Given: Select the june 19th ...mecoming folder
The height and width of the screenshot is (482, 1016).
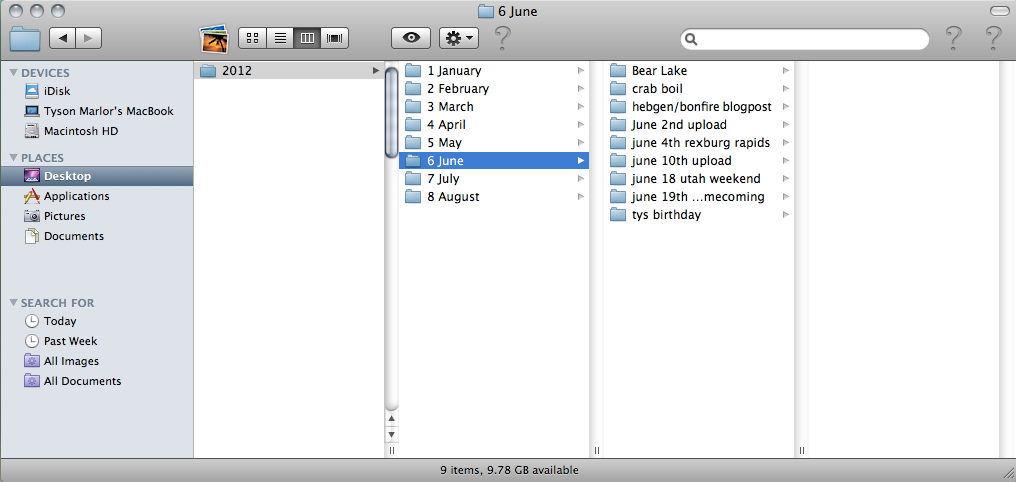Looking at the screenshot, I should 698,196.
